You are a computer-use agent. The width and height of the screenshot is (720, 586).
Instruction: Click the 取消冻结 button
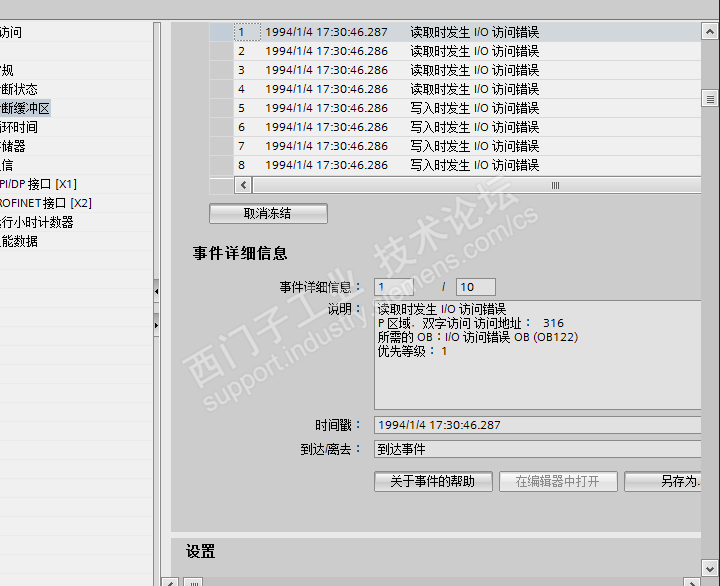268,214
